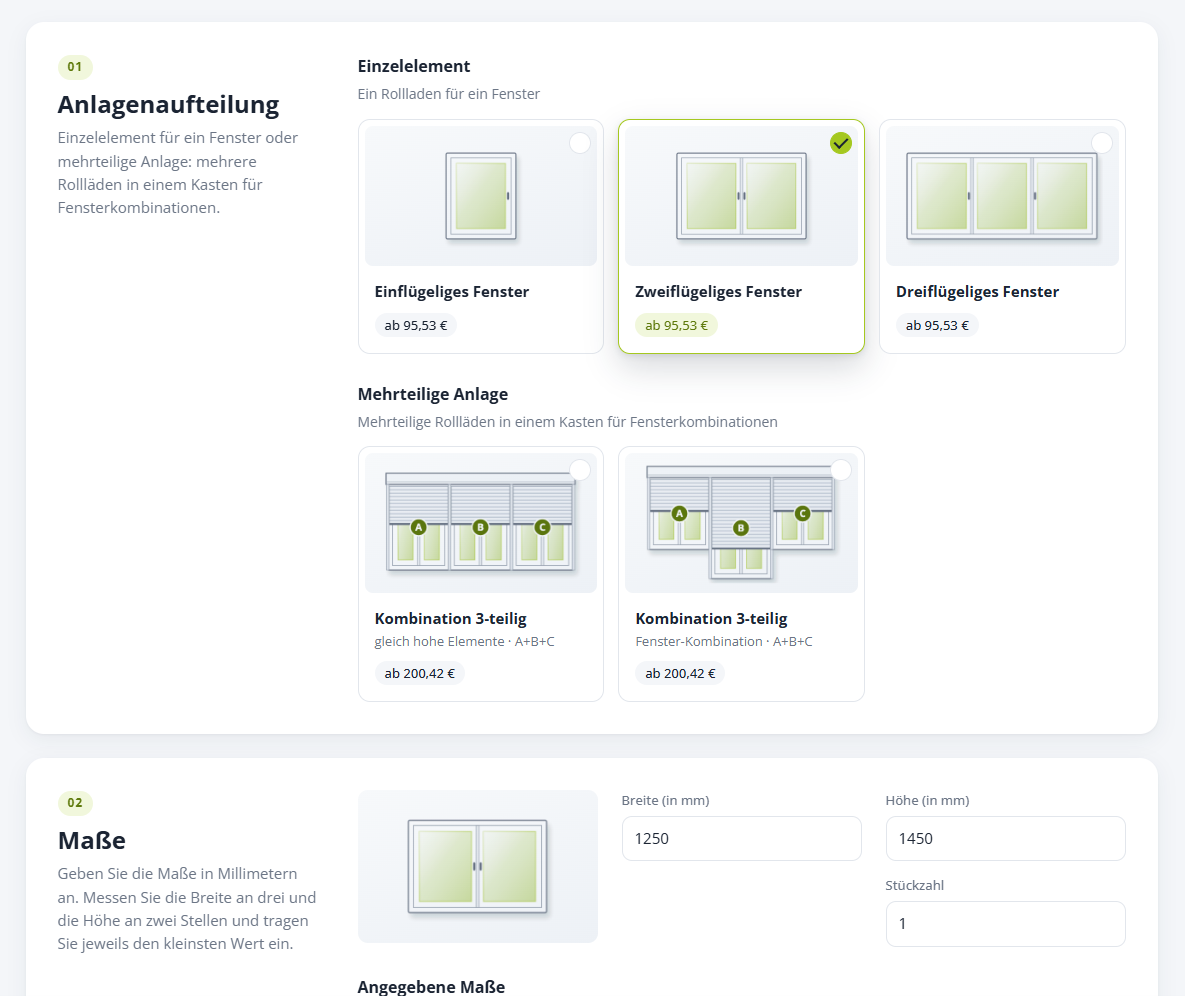The image size is (1185, 996).
Task: Click the three-wing window illustration
Action: coord(1002,196)
